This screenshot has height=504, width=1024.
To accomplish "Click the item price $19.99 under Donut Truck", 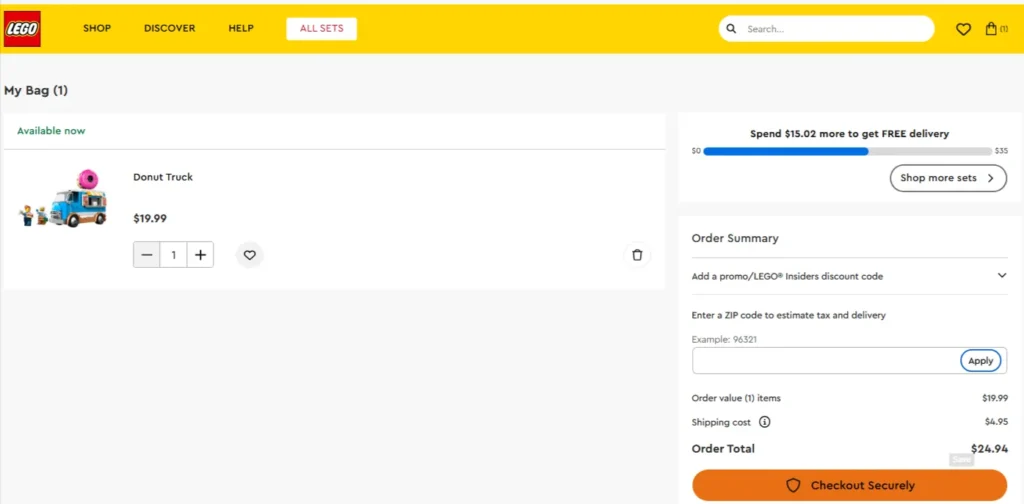I will pyautogui.click(x=150, y=219).
